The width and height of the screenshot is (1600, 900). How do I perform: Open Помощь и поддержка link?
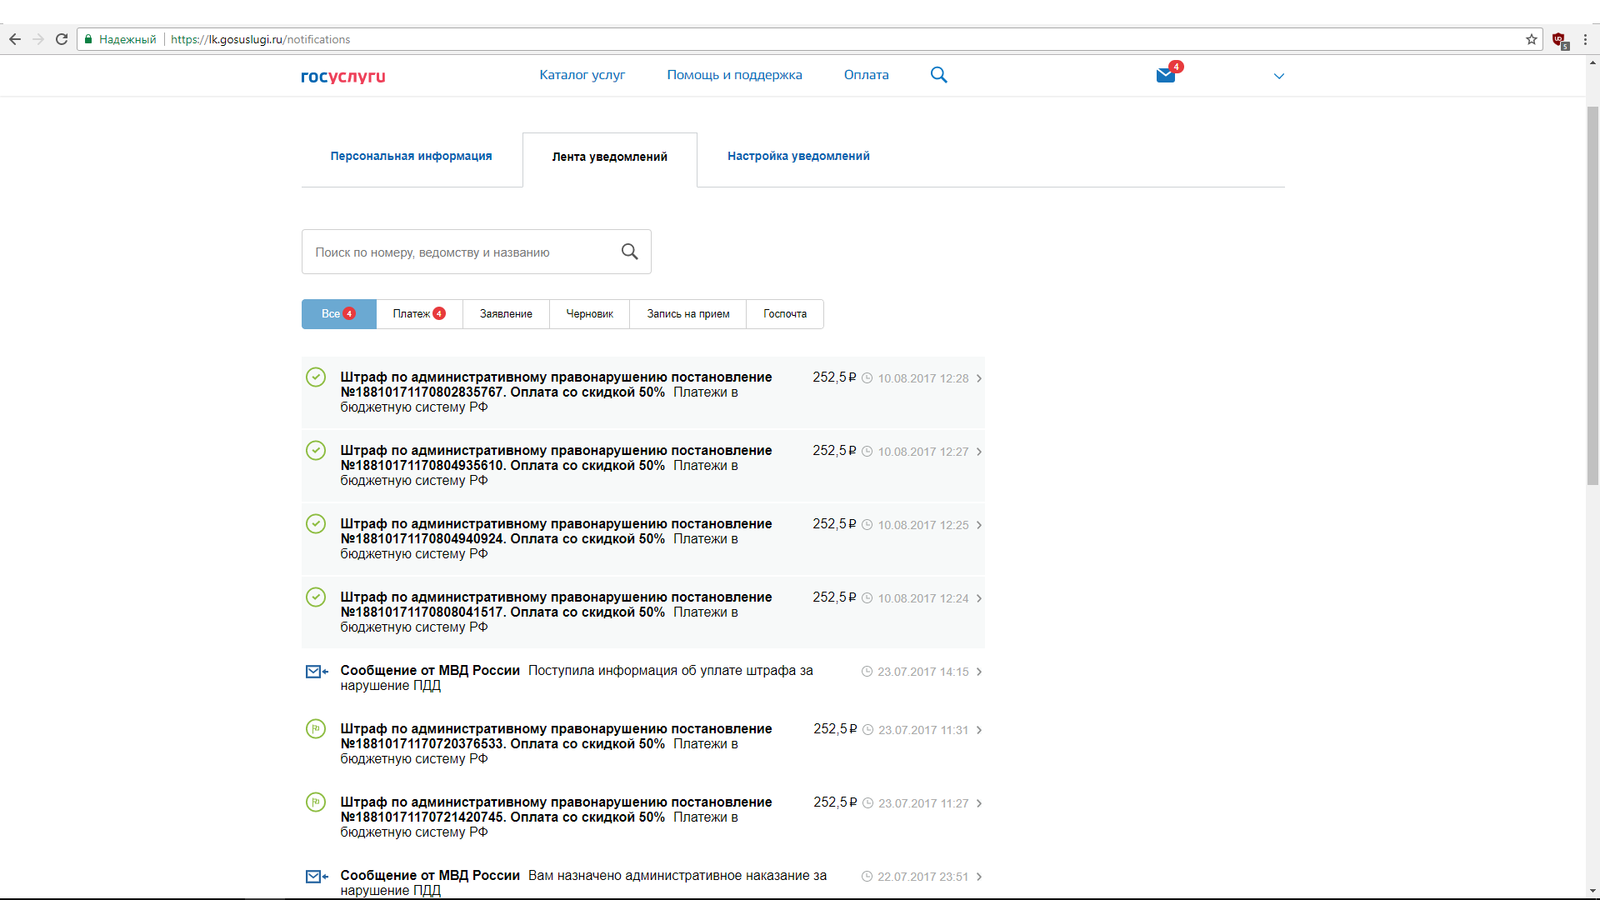[x=734, y=75]
